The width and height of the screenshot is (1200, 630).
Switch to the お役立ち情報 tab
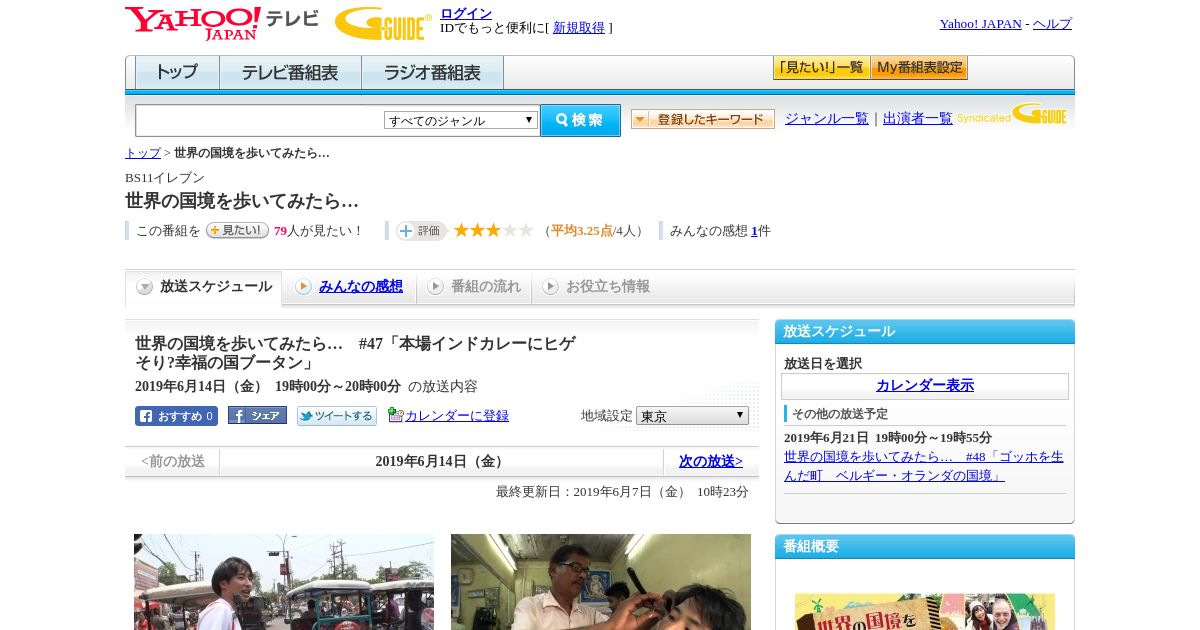click(x=596, y=287)
